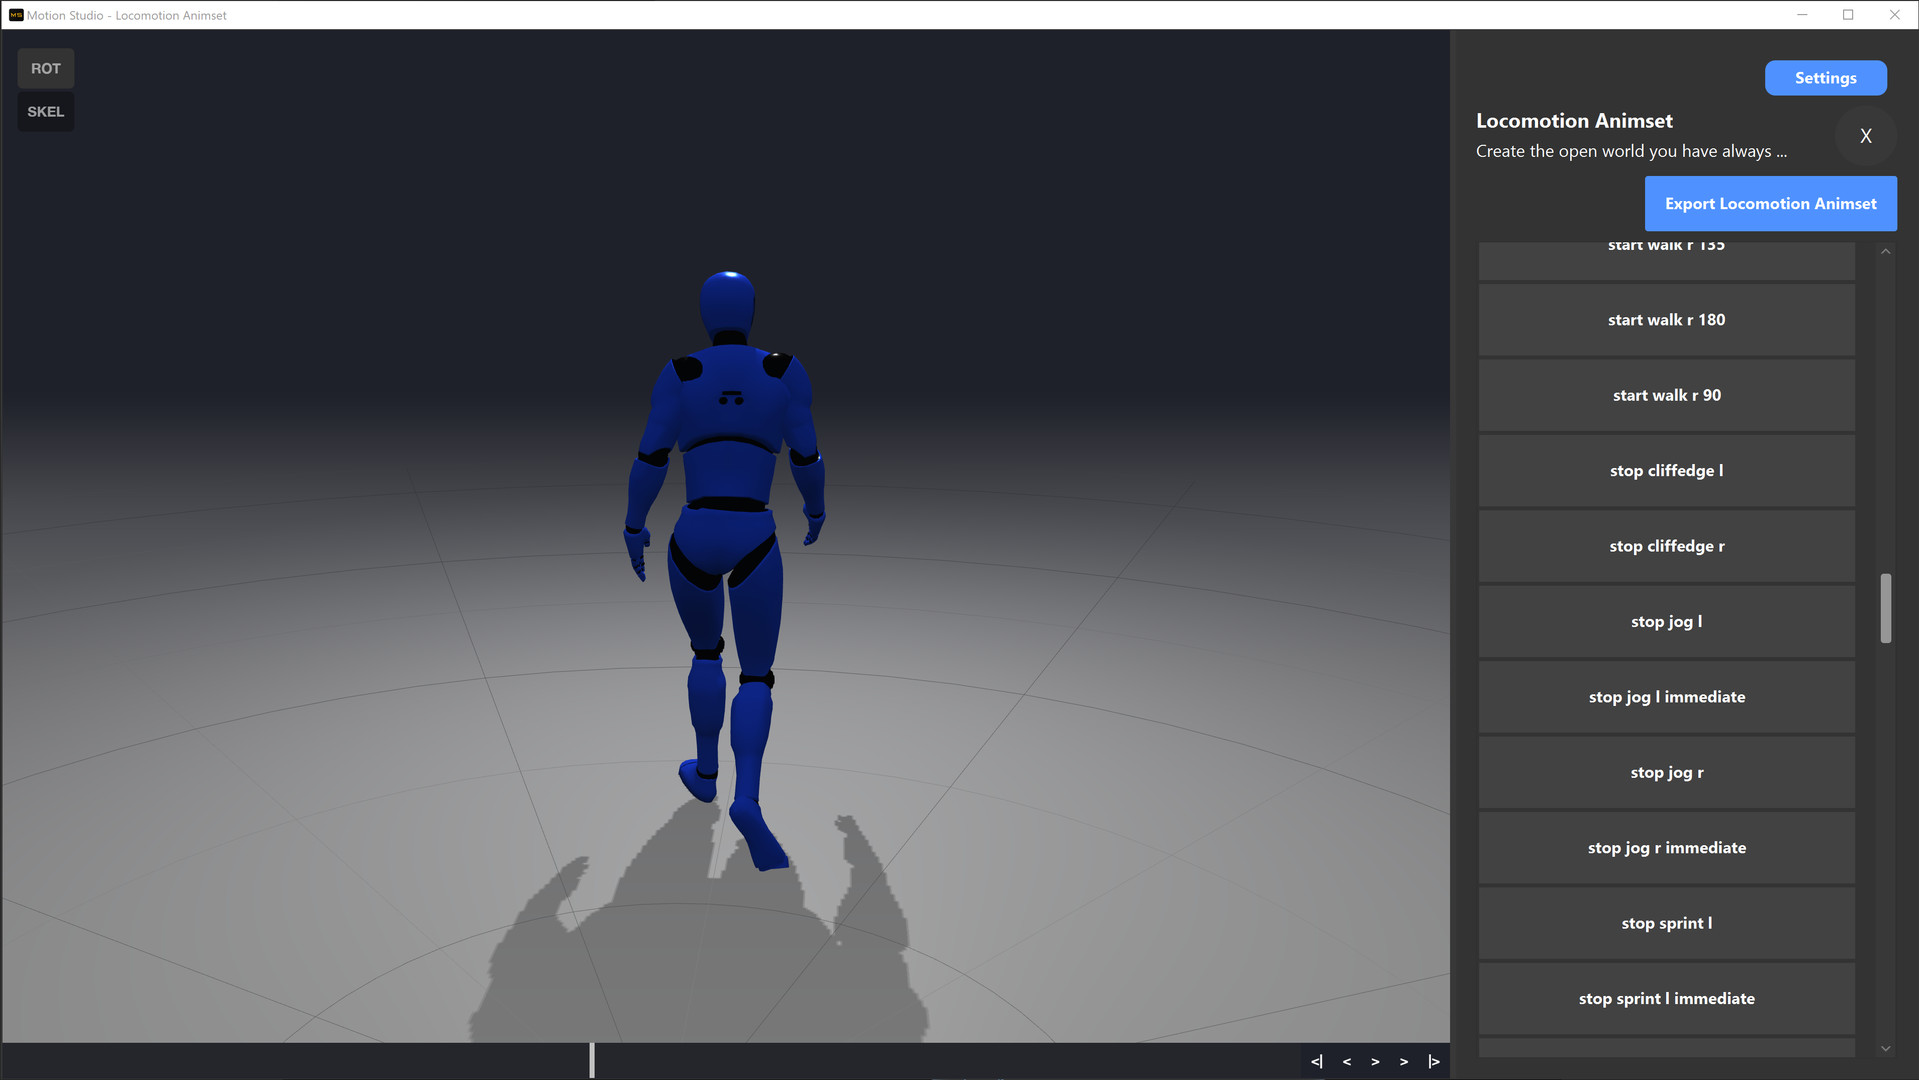Expand list downward with the bottom chevron
This screenshot has width=1919, height=1080.
point(1886,1048)
